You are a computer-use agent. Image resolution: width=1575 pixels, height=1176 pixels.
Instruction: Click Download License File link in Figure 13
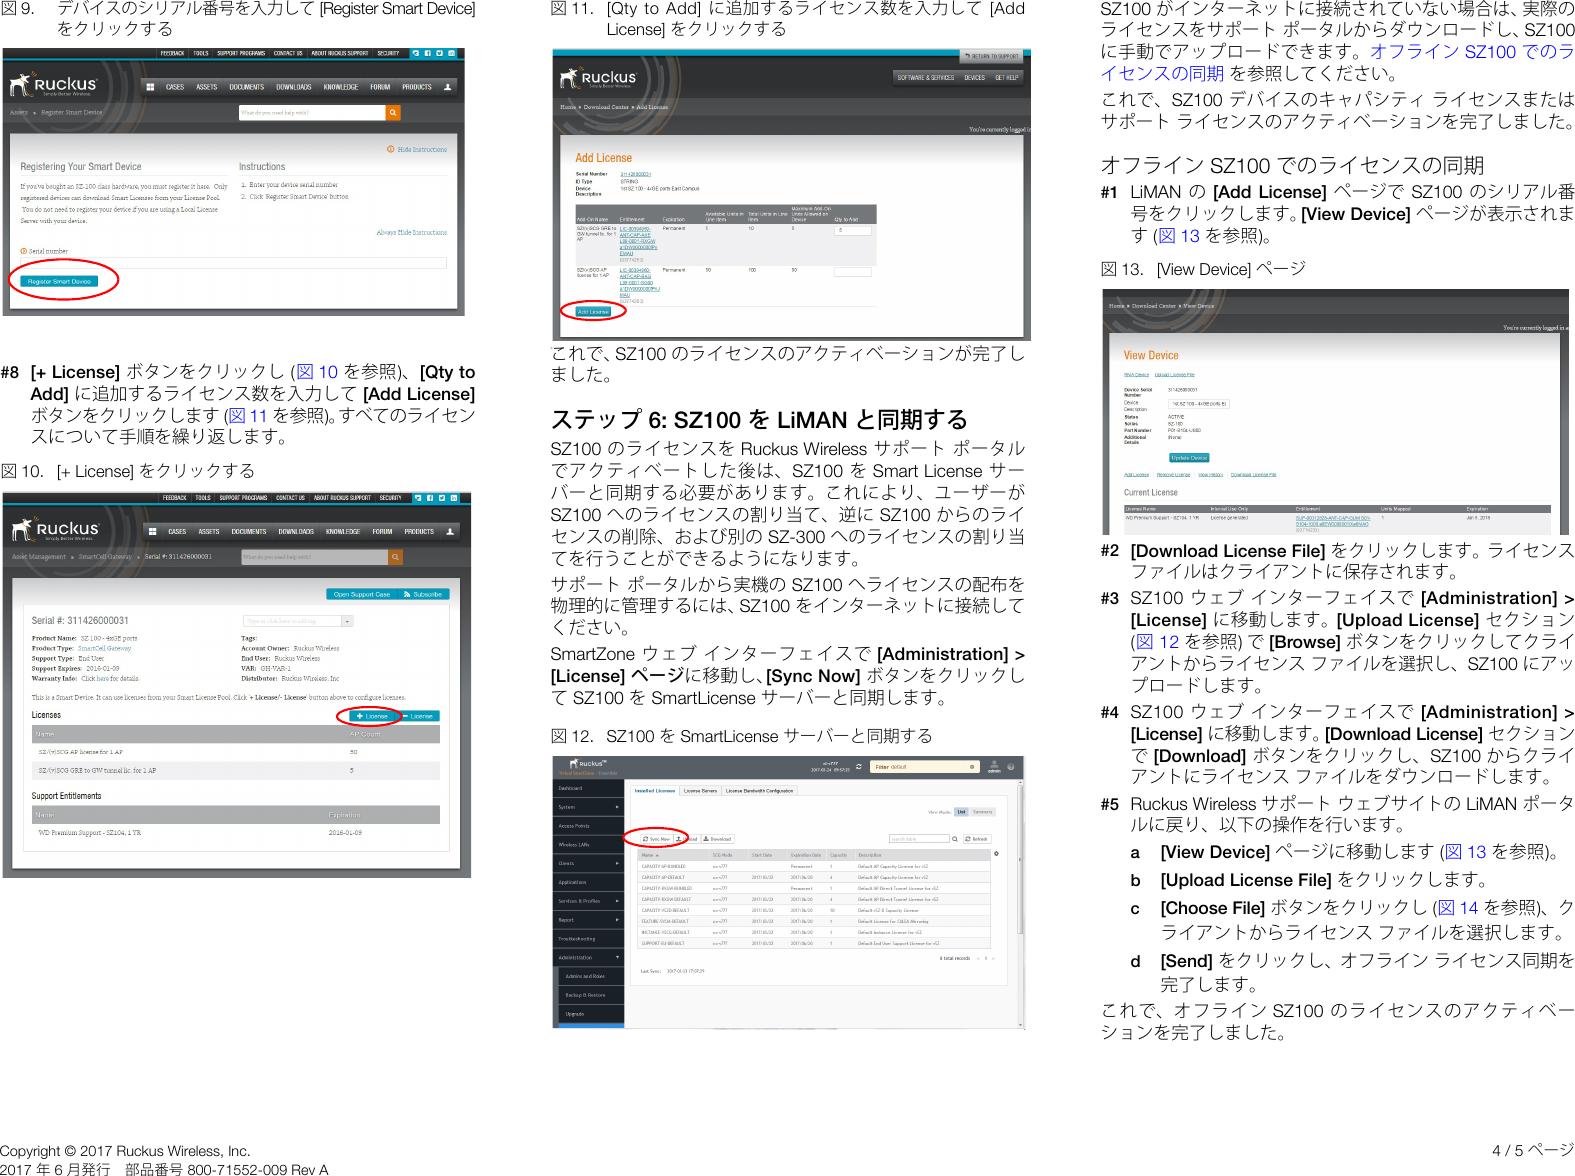point(1253,475)
